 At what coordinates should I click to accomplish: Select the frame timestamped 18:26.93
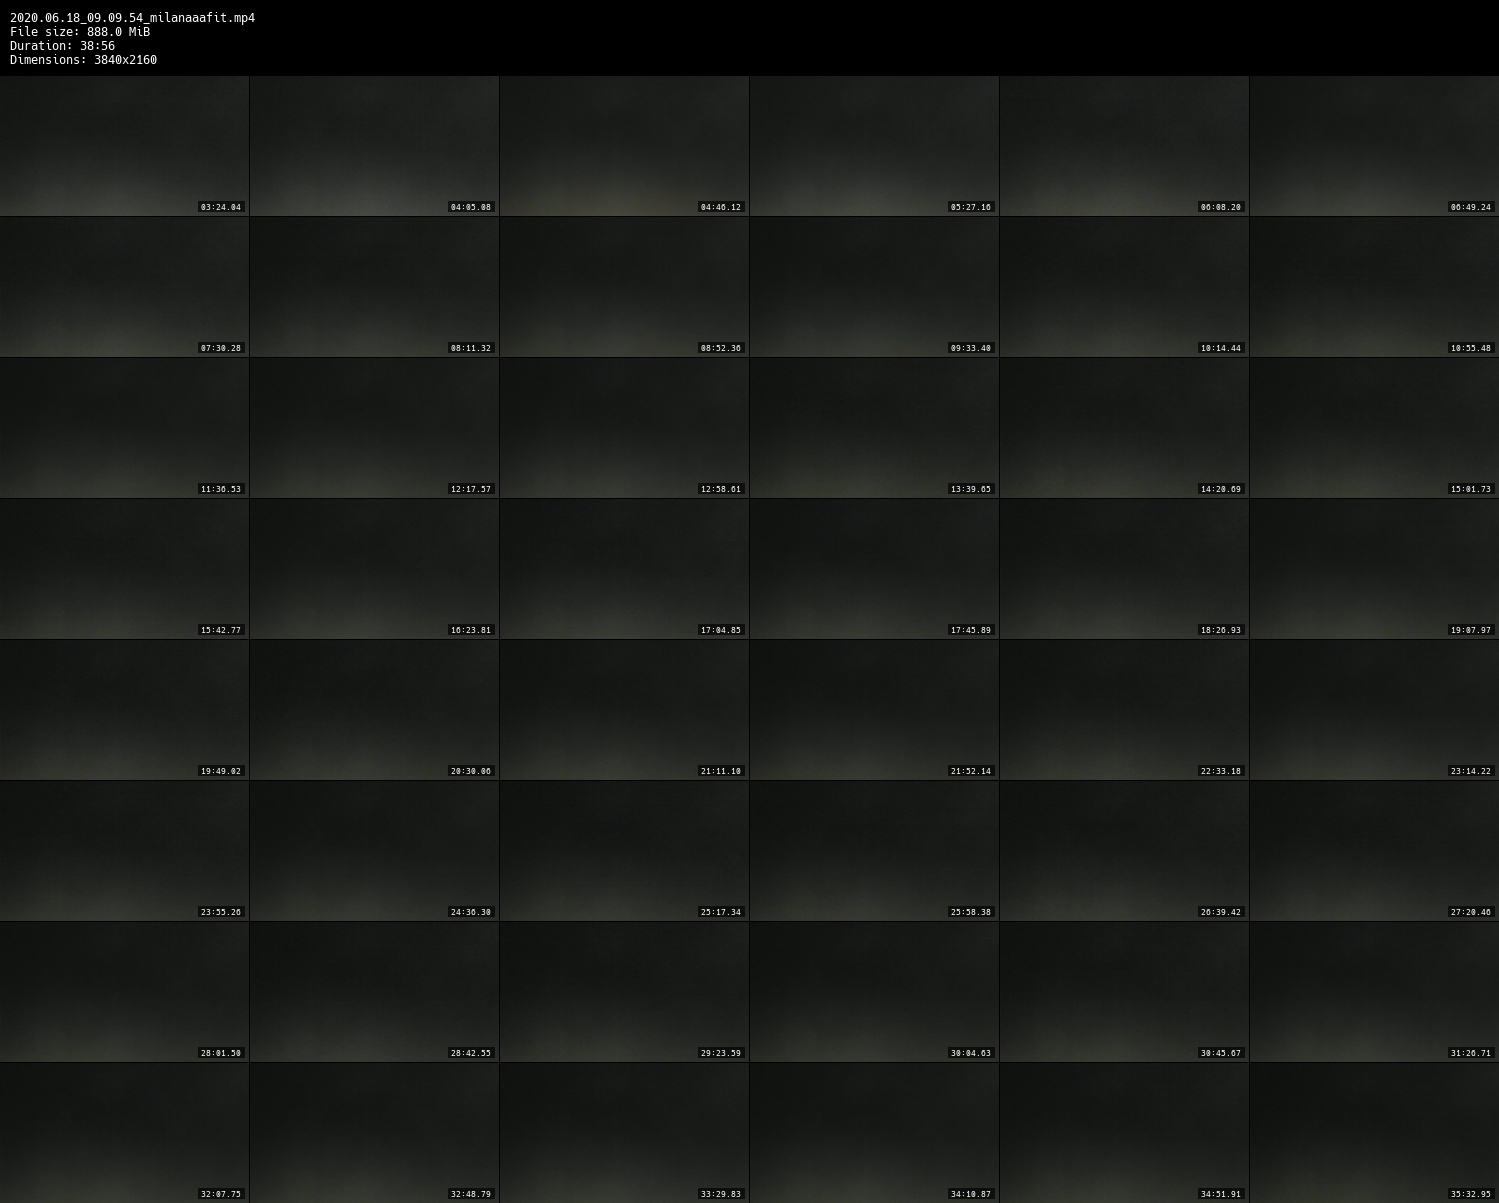click(1124, 569)
